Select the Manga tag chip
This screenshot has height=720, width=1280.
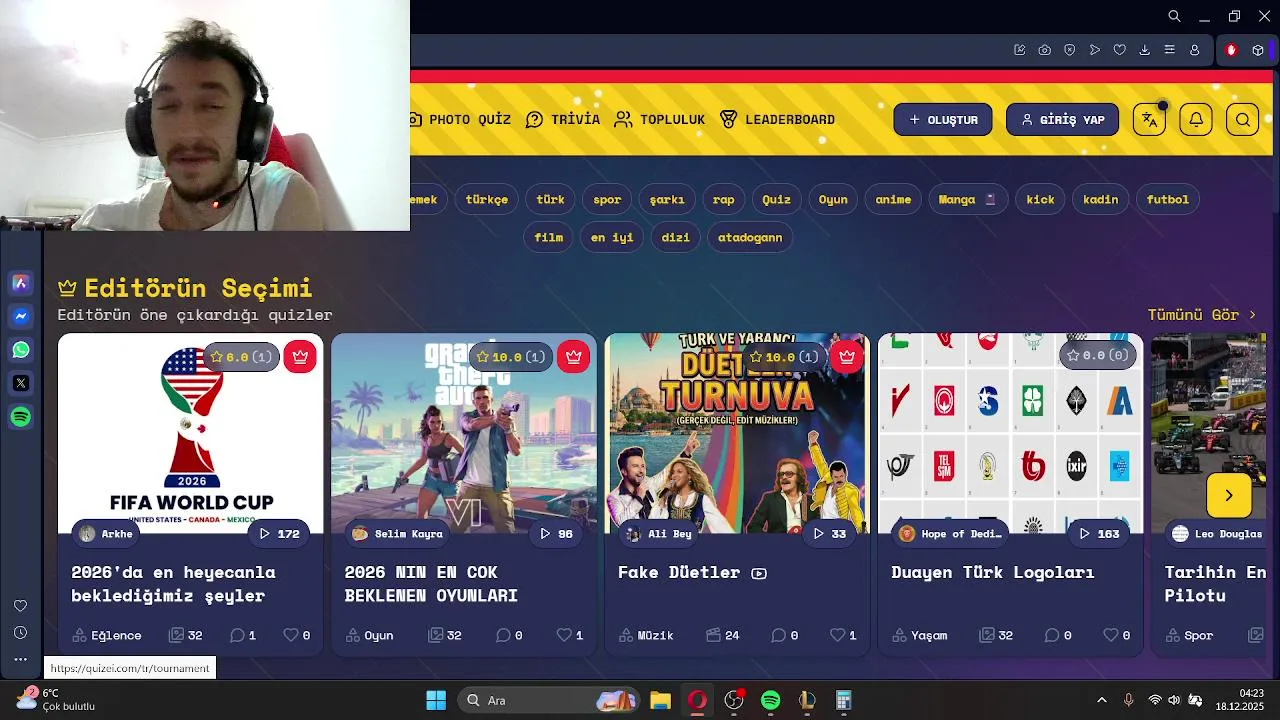tap(967, 200)
